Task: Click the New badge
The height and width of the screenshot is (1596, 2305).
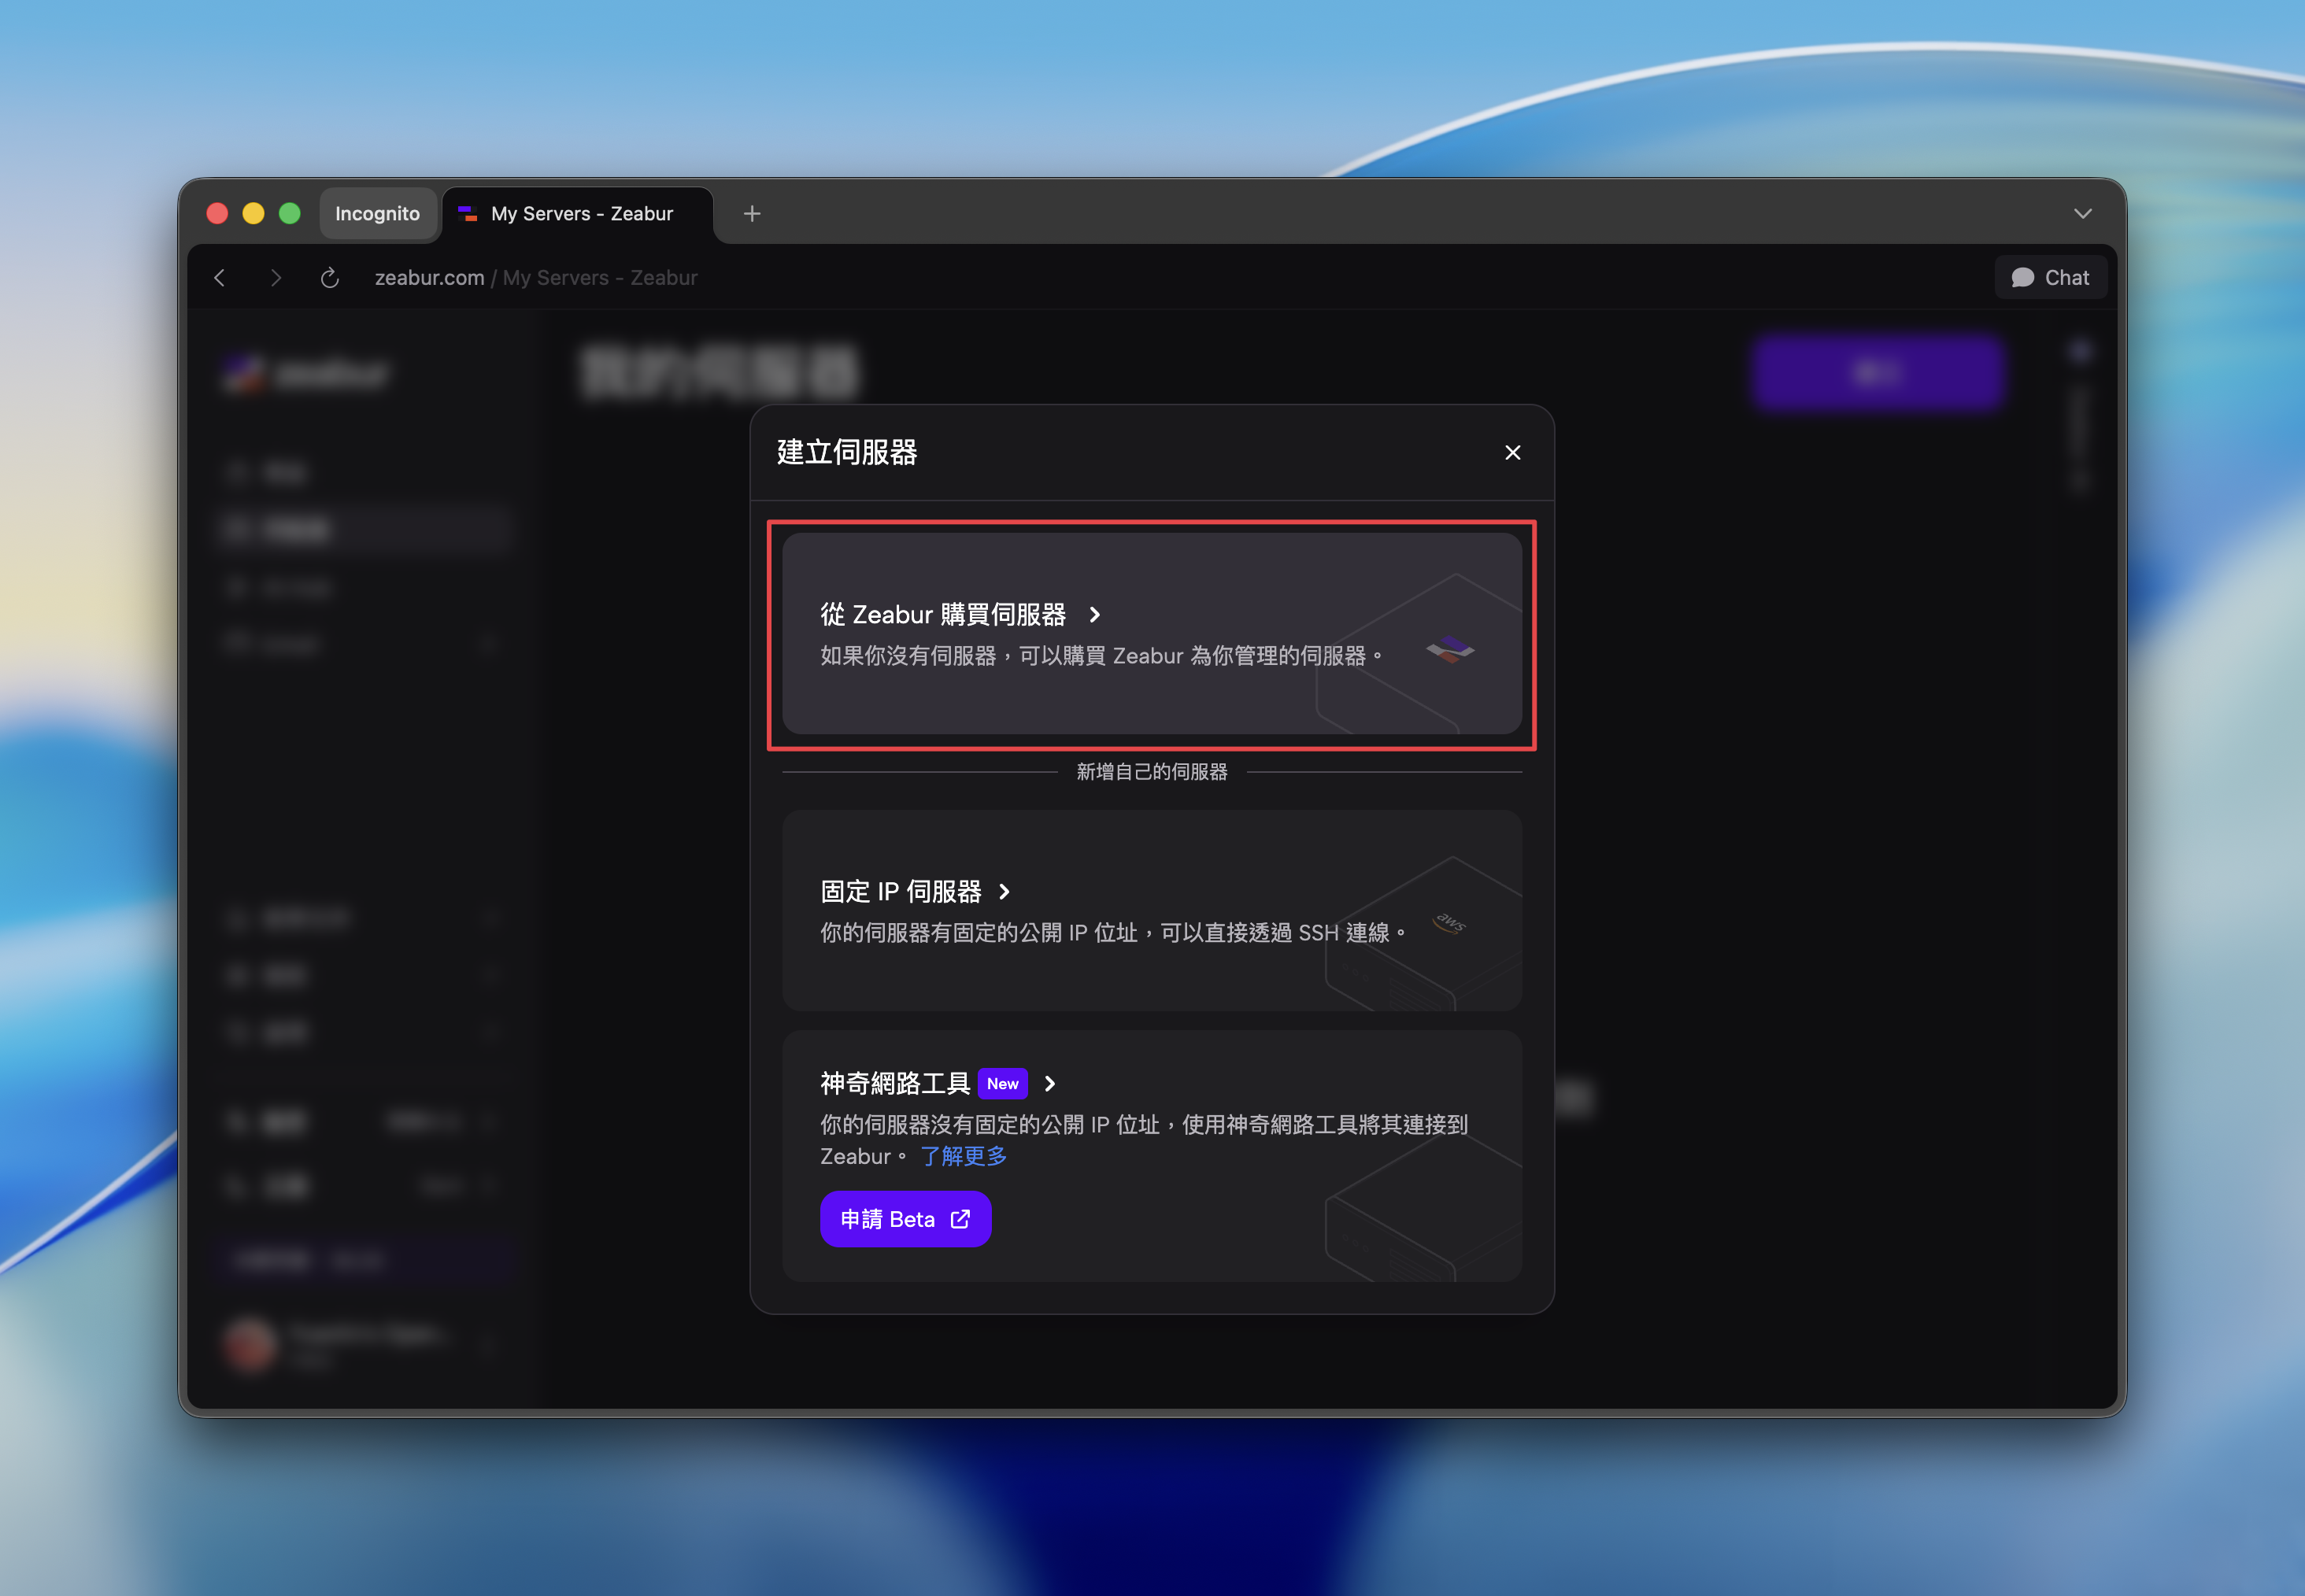Action: (1002, 1083)
